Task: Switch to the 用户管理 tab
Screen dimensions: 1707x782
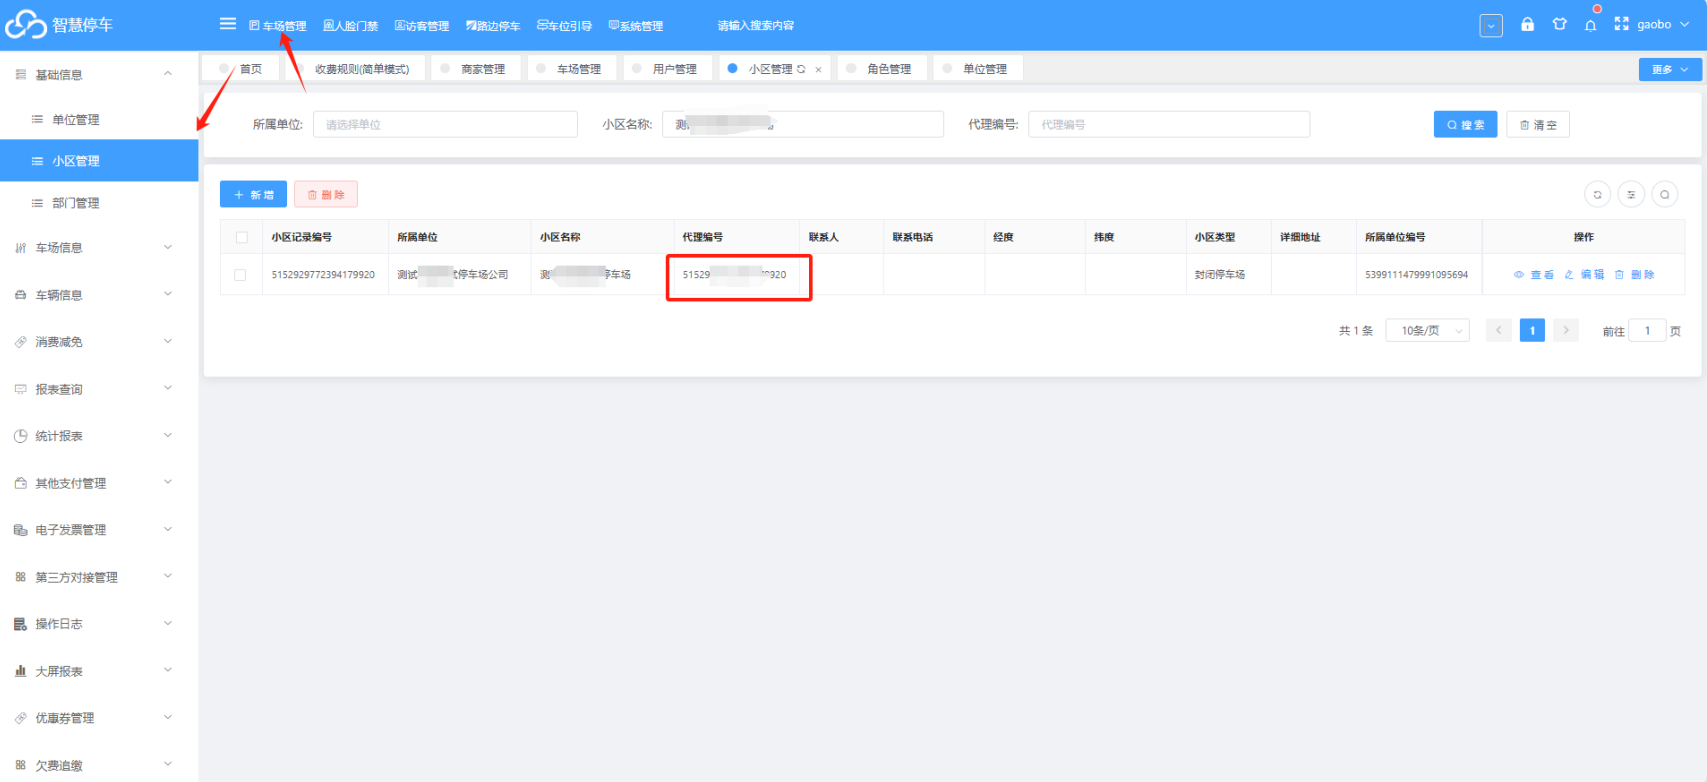Action: pos(667,69)
